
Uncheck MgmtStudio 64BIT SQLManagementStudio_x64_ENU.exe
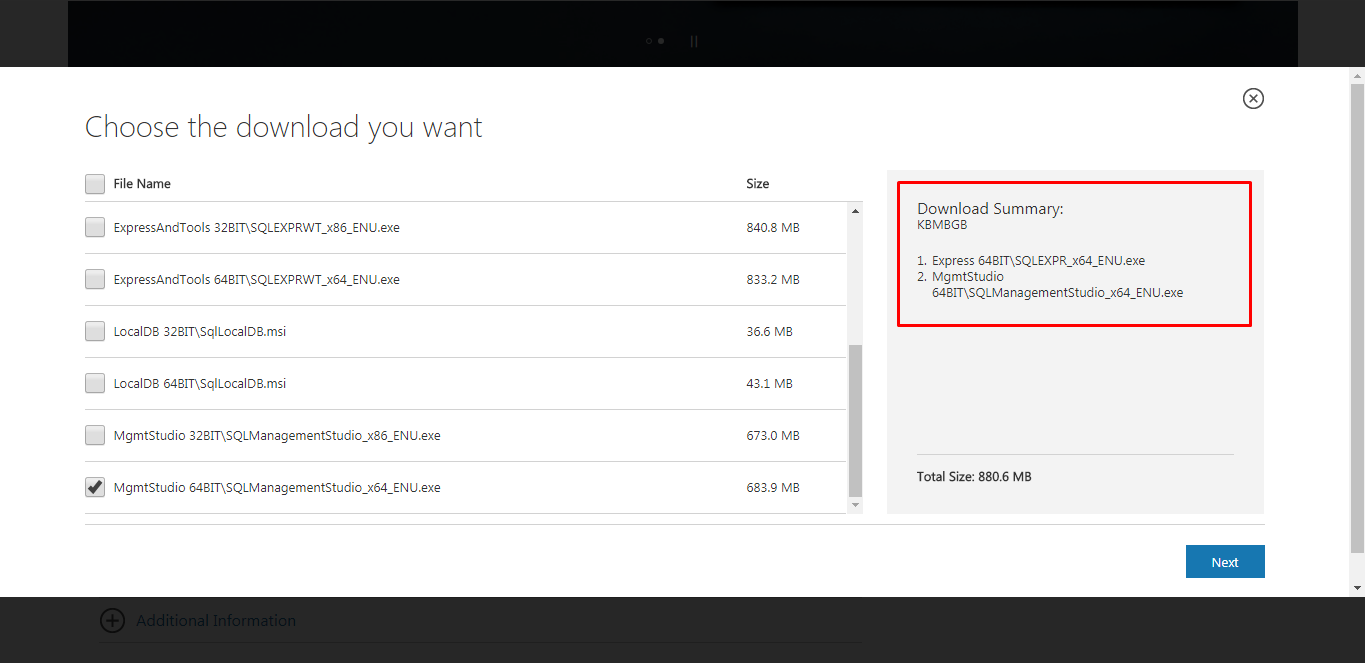pyautogui.click(x=95, y=487)
